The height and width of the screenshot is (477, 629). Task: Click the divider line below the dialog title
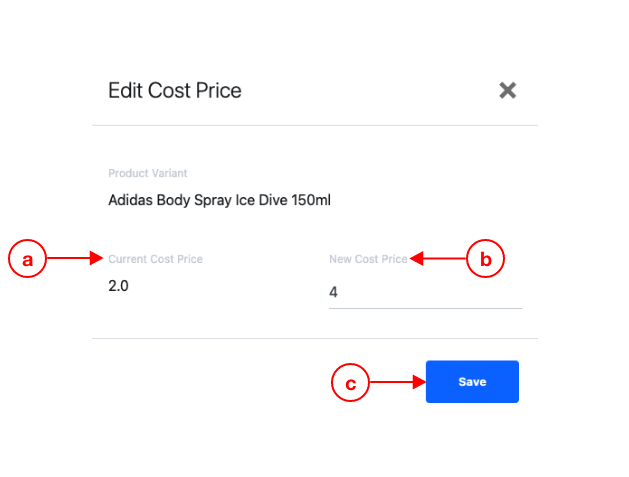315,125
